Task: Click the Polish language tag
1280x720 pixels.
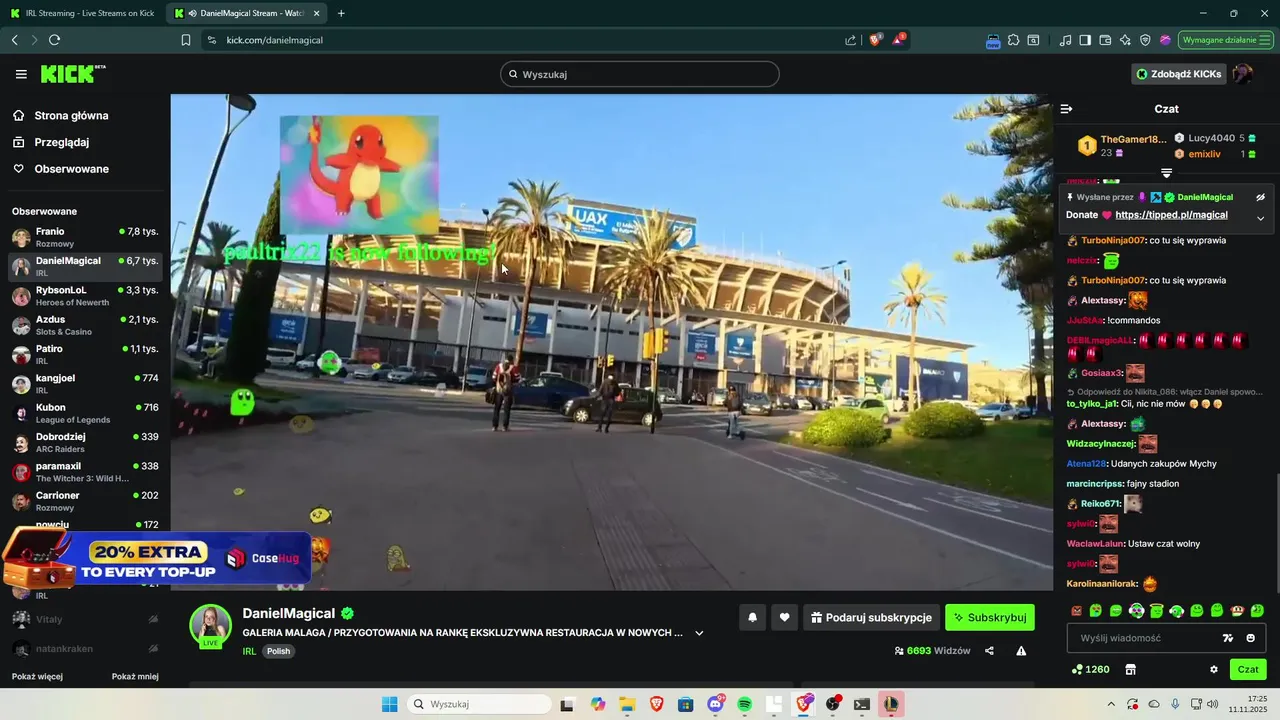Action: point(278,651)
